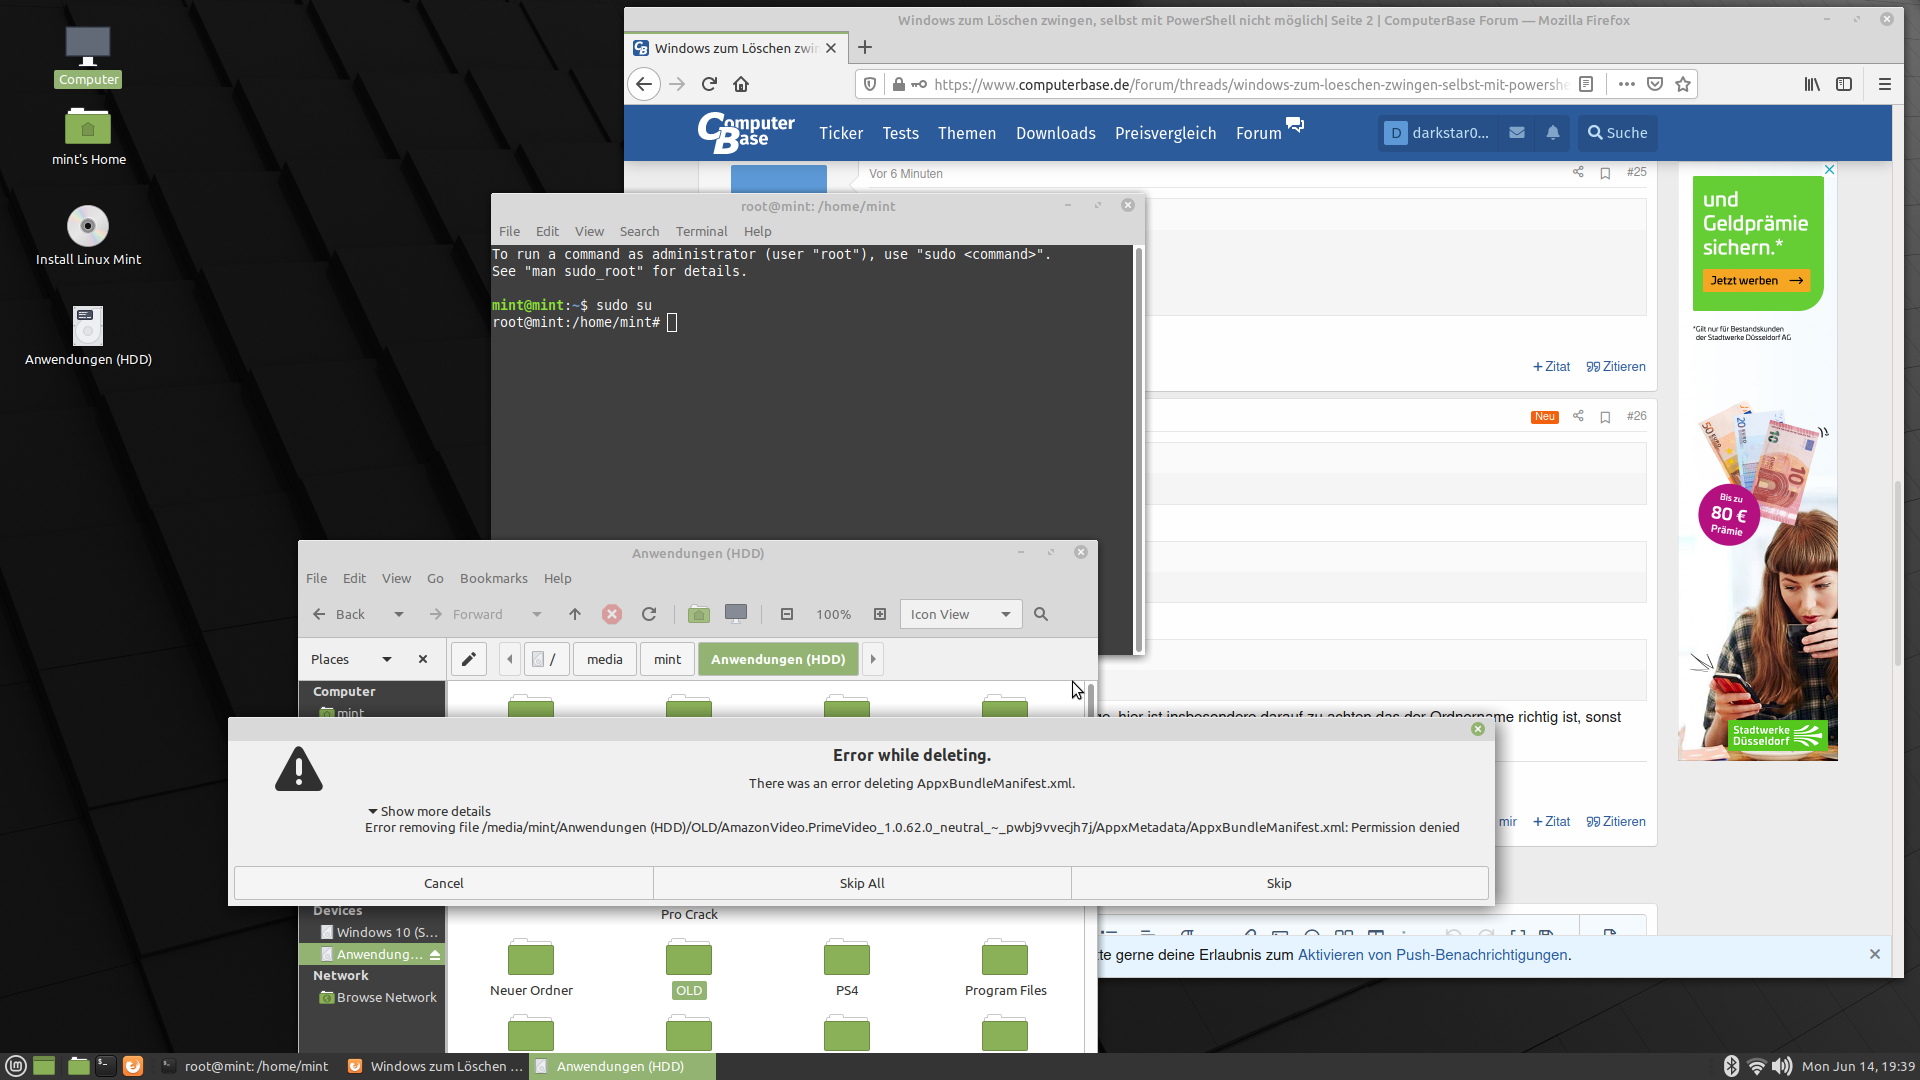The height and width of the screenshot is (1080, 1920).
Task: Toggle the Firefox sidebar icon
Action: pos(1844,84)
